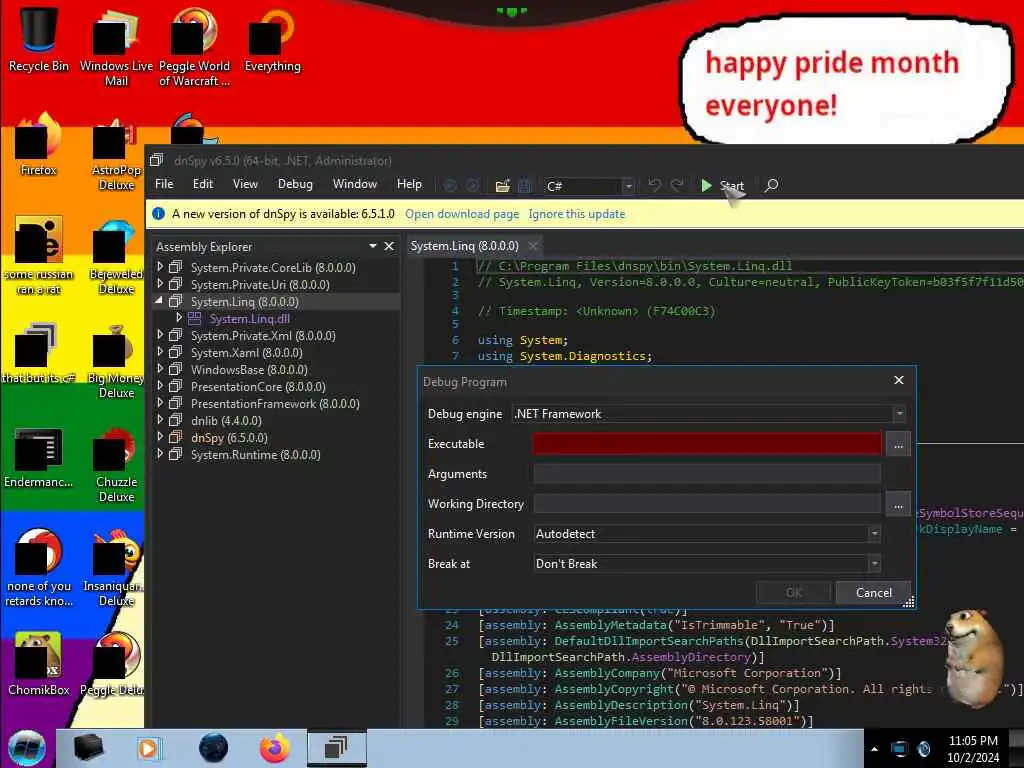Click Open download page link
The height and width of the screenshot is (768, 1024).
pyautogui.click(x=462, y=214)
